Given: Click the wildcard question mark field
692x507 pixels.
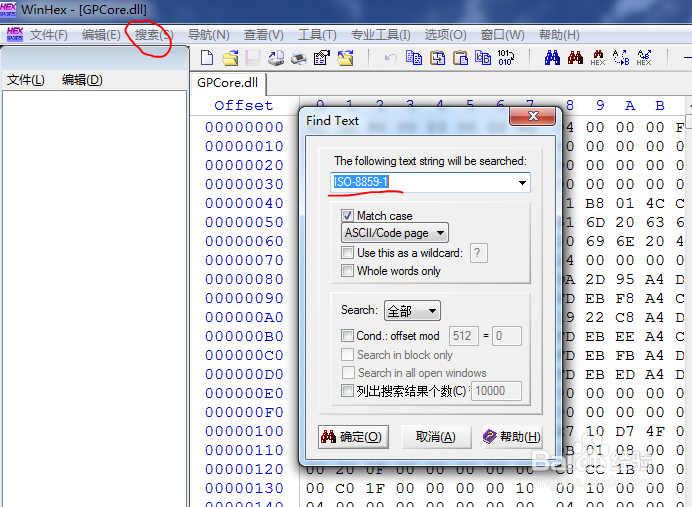Looking at the screenshot, I should coord(479,253).
